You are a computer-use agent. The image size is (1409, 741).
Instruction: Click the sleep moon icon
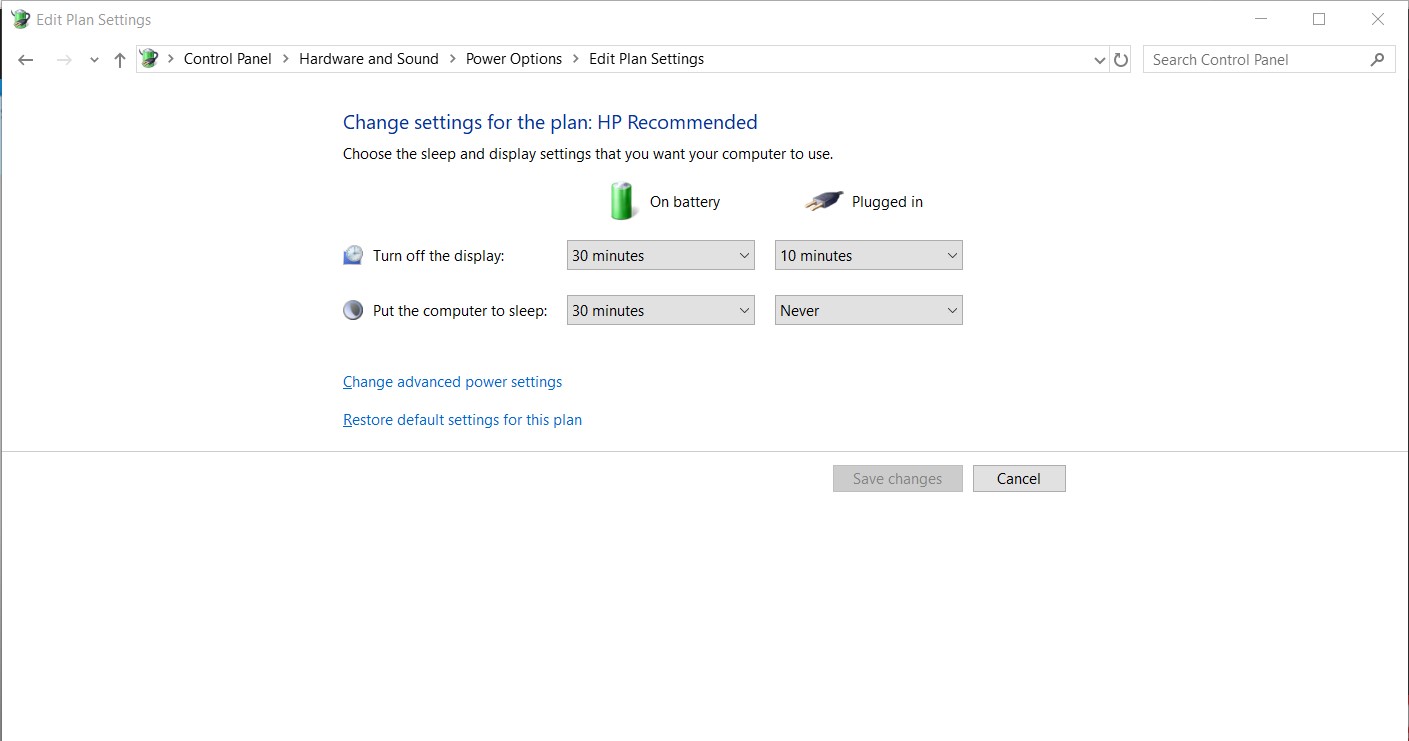click(353, 310)
